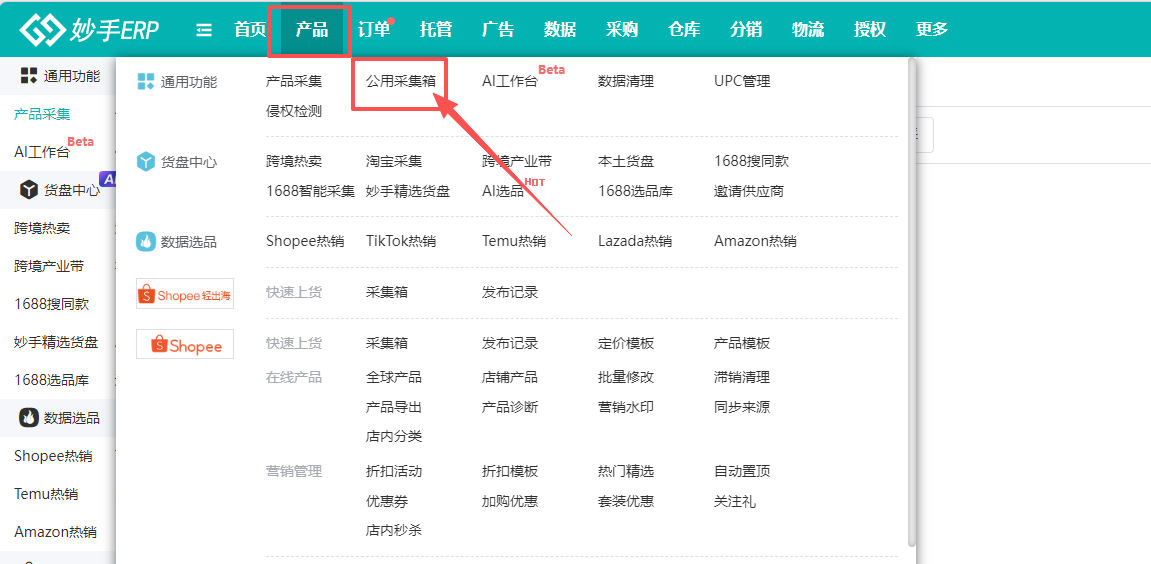Open the 物流 top menu

pyautogui.click(x=808, y=29)
